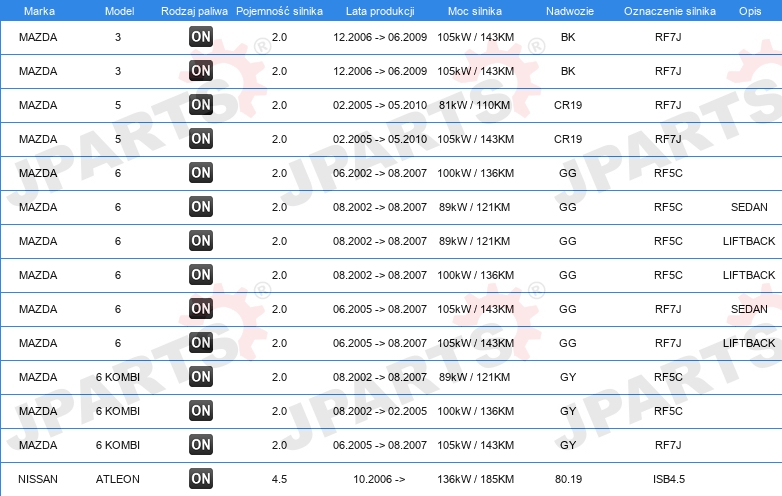Click the 4.5 engine capacity value
The image size is (782, 496).
click(x=279, y=479)
